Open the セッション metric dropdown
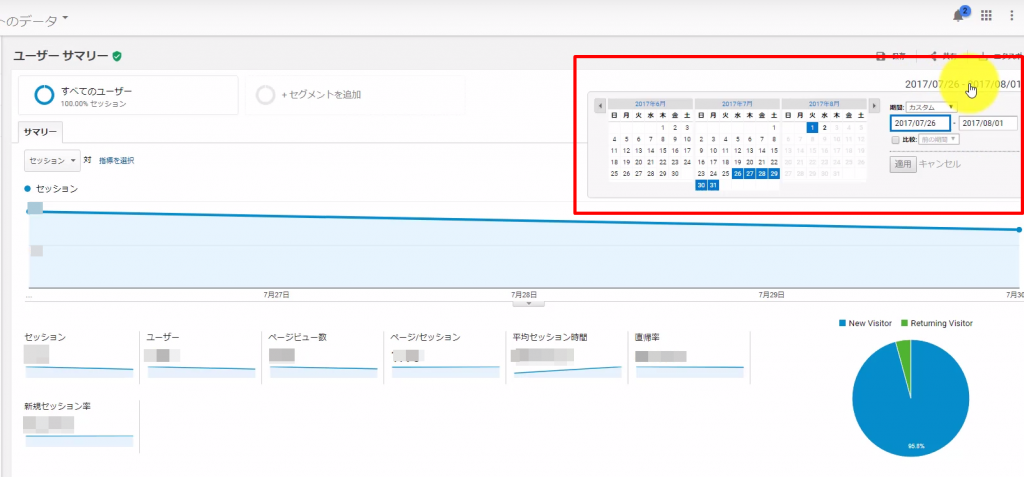The width and height of the screenshot is (1024, 477). (x=53, y=160)
